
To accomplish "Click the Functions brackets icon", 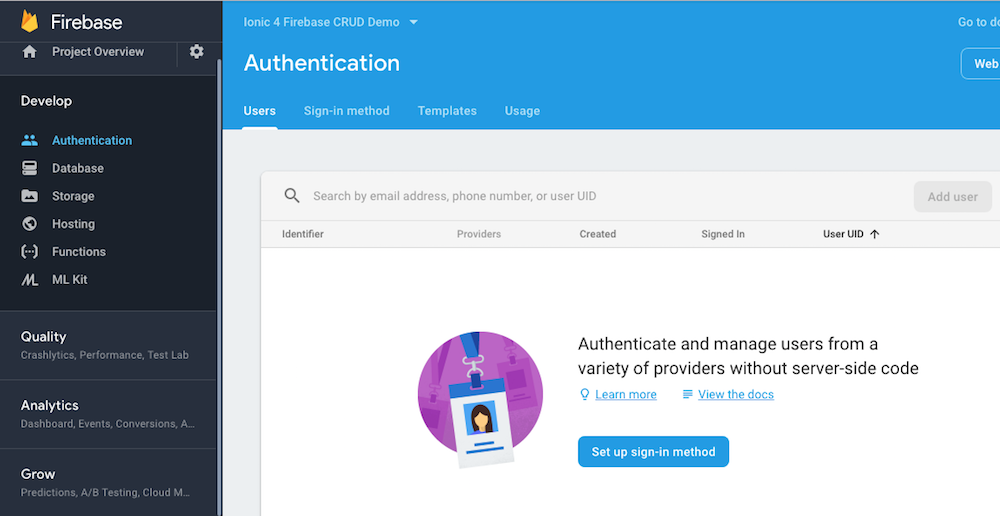I will click(x=29, y=251).
